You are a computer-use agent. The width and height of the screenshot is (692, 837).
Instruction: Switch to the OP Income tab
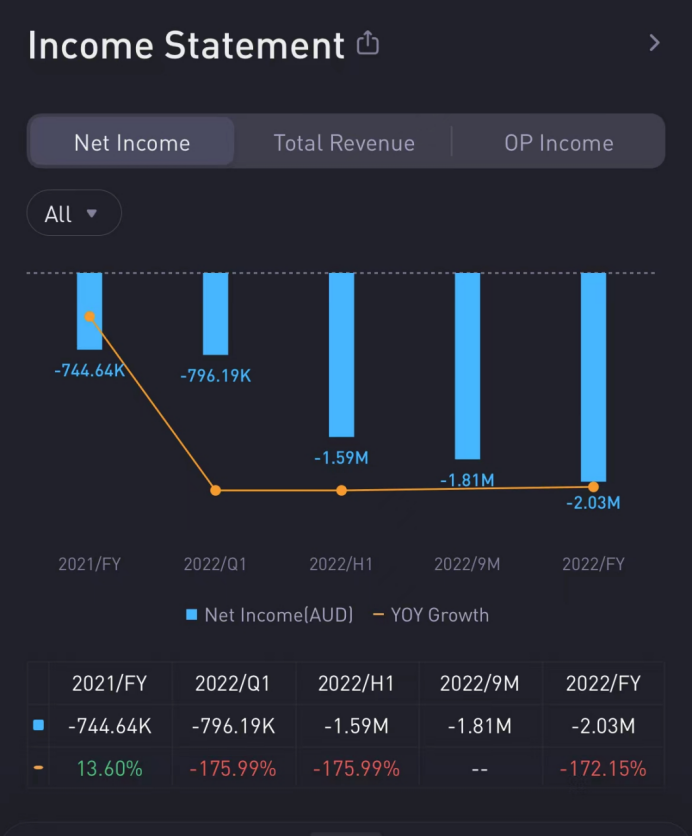pos(559,143)
